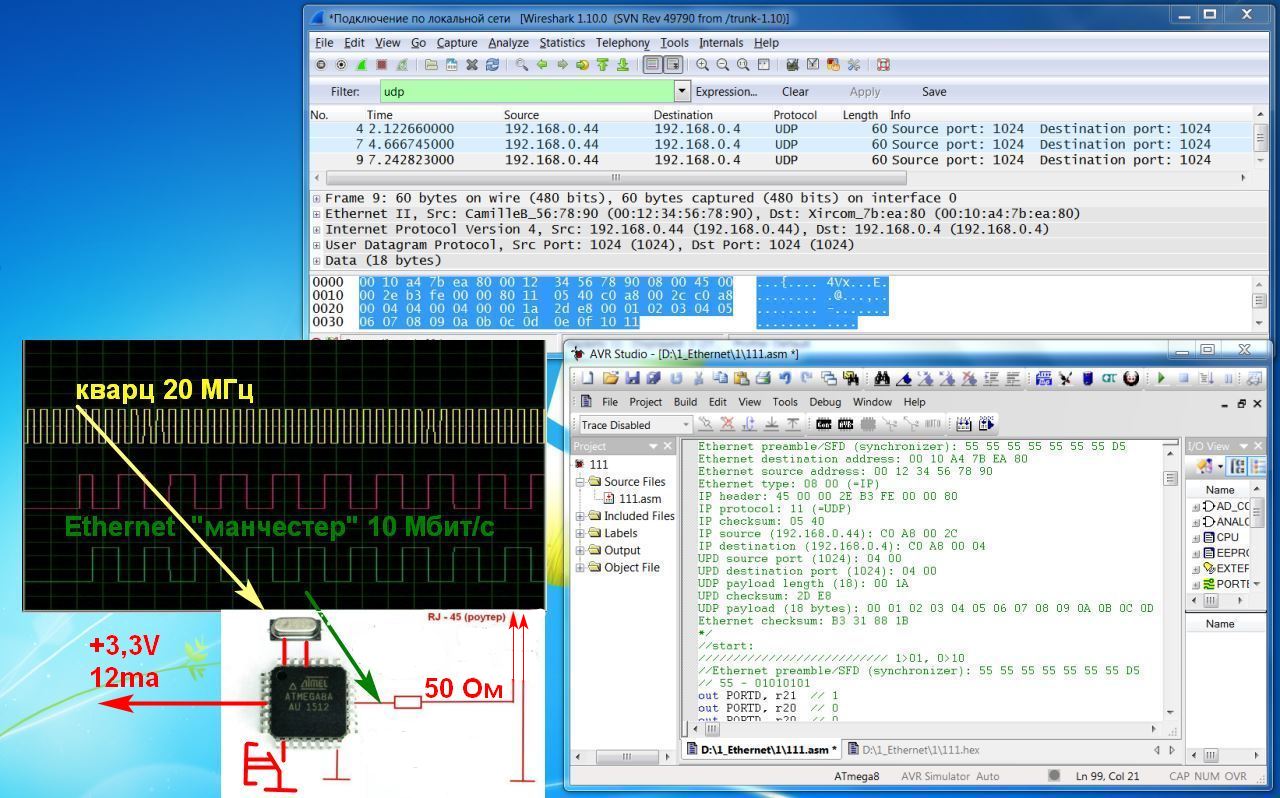Click the green Run arrow in AVR Studio
Image resolution: width=1280 pixels, height=798 pixels.
[1161, 379]
